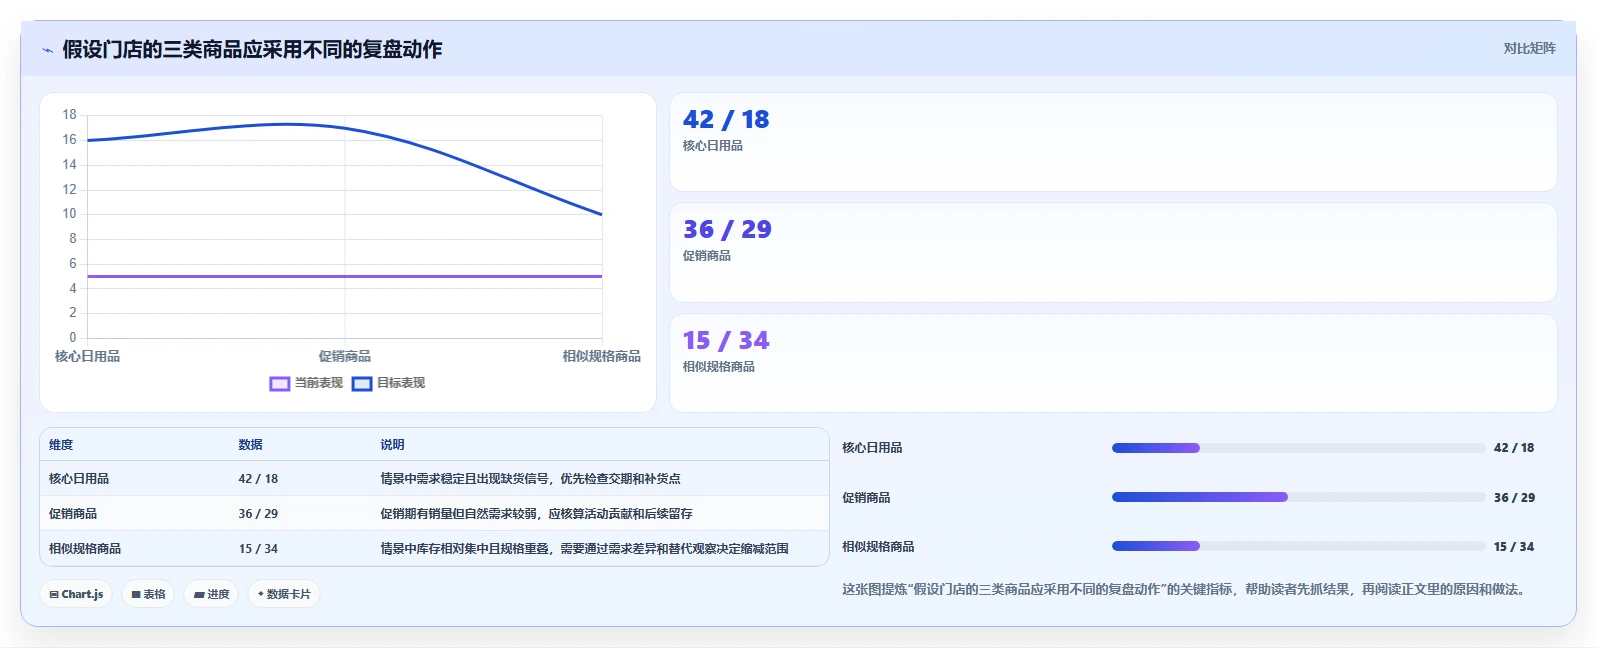The image size is (1597, 648).
Task: Click the caption starting 这张图提炼
Action: [x=1186, y=590]
